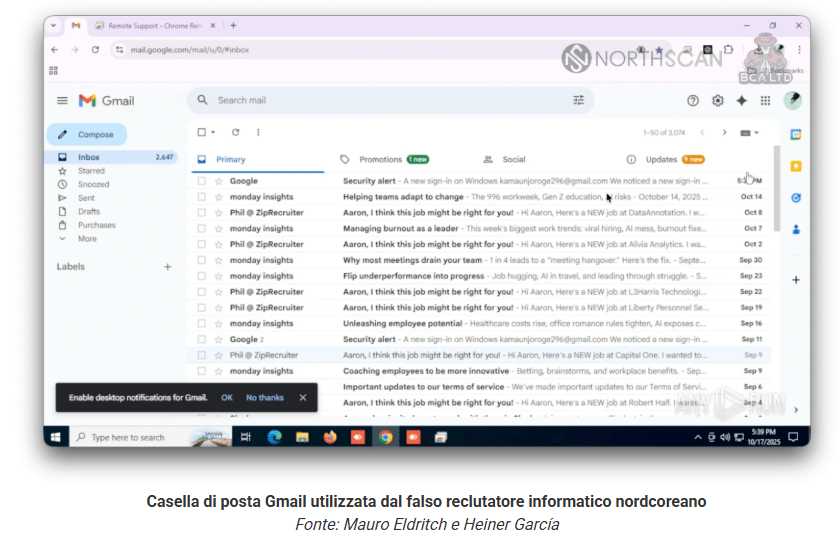Open the Starred folder
Viewport: 838px width, 543px height.
tap(91, 171)
